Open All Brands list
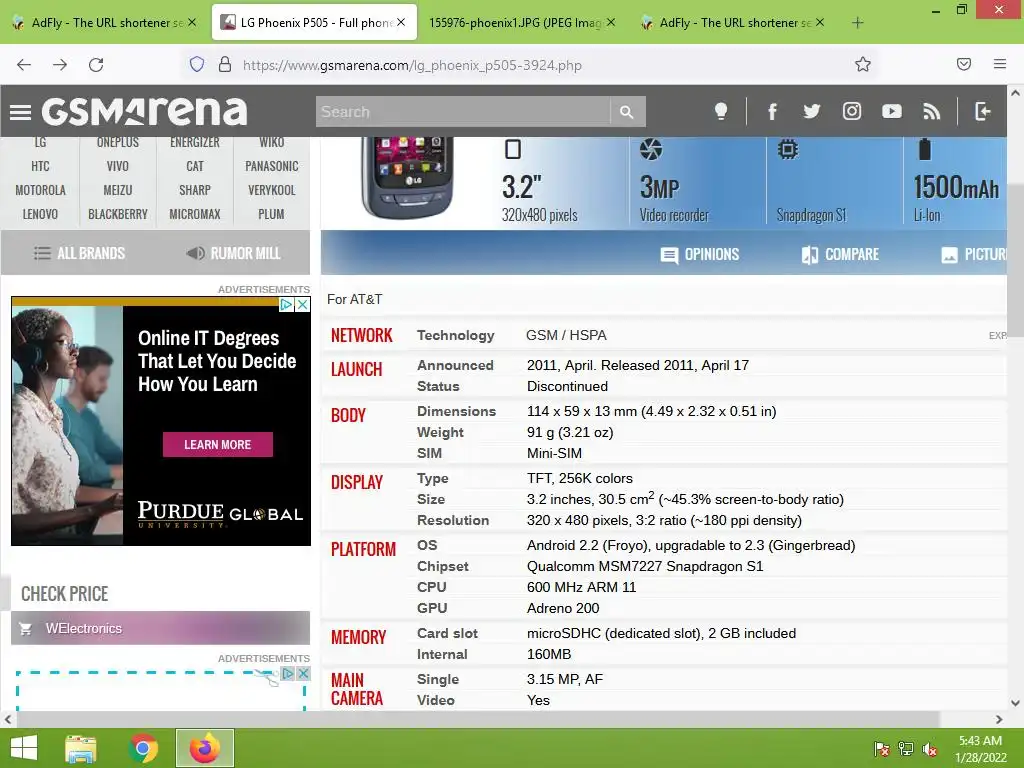Image resolution: width=1024 pixels, height=768 pixels. [79, 253]
